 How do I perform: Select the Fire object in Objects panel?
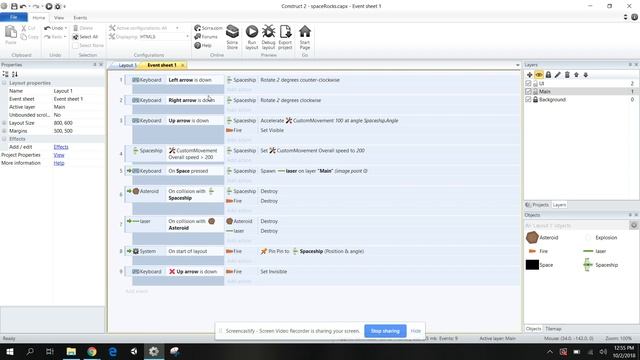click(x=538, y=251)
